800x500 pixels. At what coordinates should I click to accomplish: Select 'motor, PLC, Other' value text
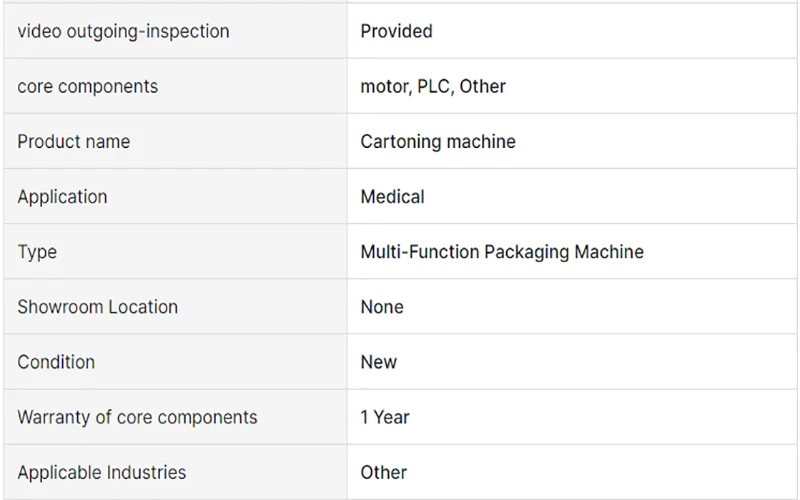(x=433, y=86)
